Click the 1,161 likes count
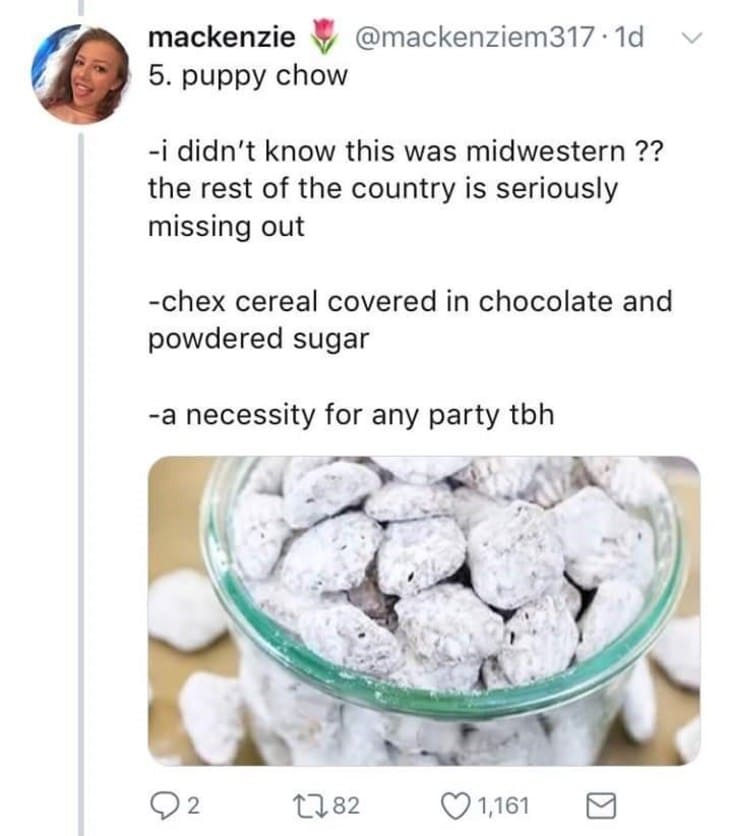Image resolution: width=732 pixels, height=836 pixels. tap(502, 805)
